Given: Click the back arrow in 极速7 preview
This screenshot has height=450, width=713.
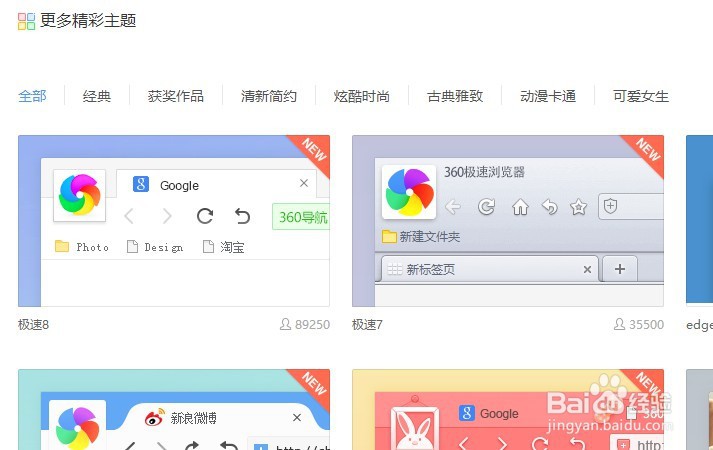Looking at the screenshot, I should coord(453,207).
